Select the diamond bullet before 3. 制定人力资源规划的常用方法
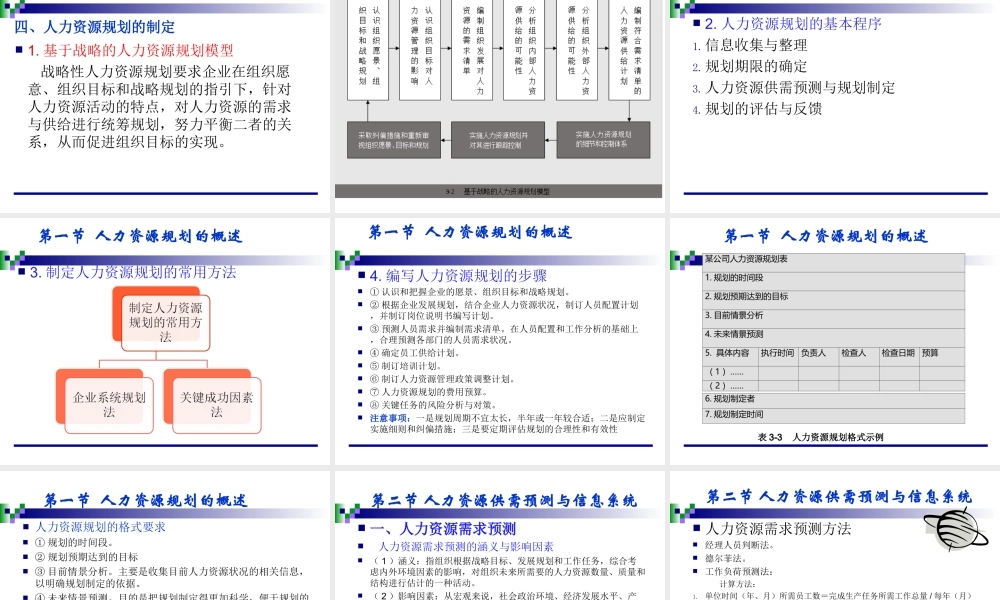The height and width of the screenshot is (600, 1000). (22, 271)
